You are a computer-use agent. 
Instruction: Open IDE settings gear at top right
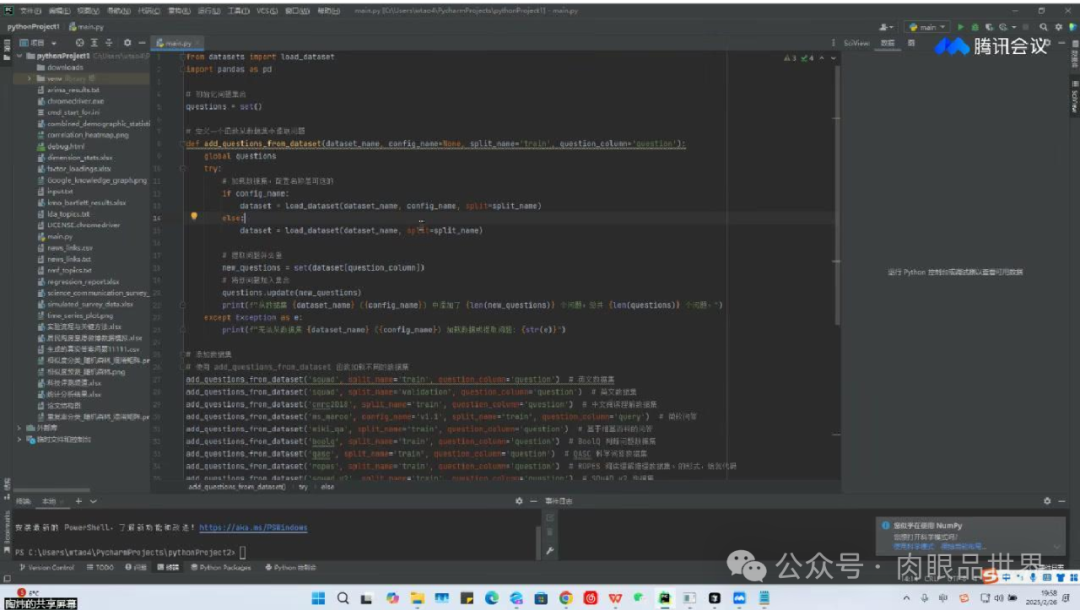coord(1059,27)
